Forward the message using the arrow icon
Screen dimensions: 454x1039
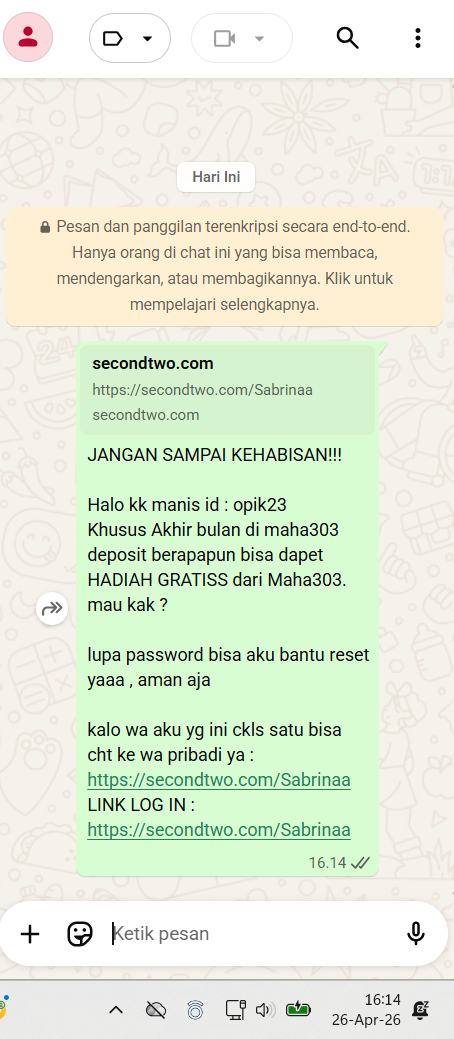[52, 608]
